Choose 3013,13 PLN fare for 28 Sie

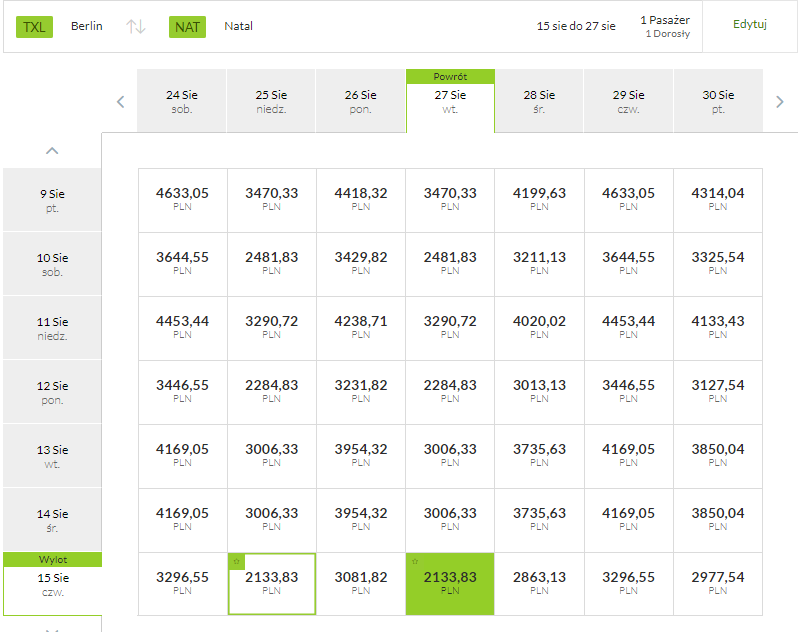tap(539, 391)
